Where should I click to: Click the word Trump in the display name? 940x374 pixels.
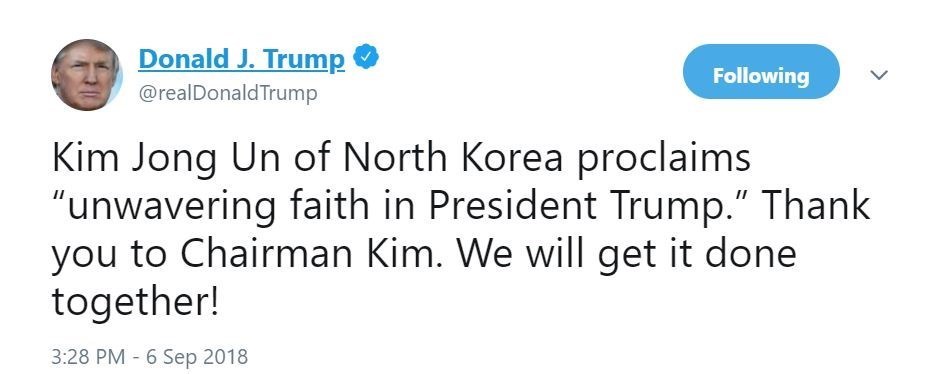(305, 60)
